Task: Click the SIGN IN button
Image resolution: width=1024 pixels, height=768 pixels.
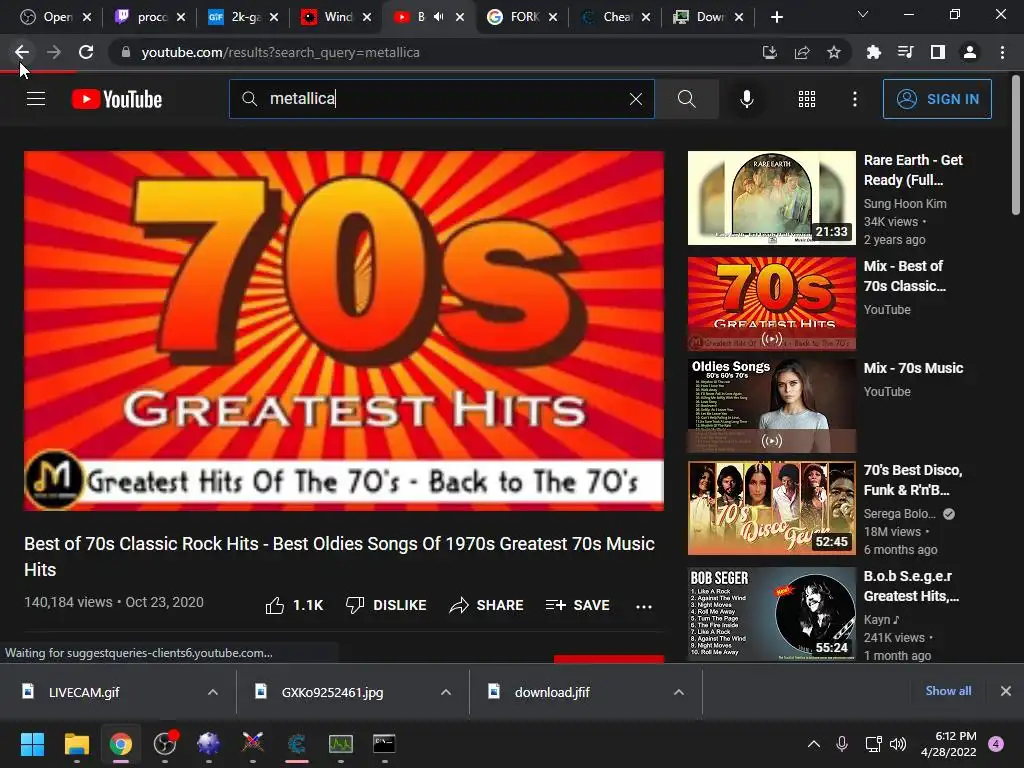Action: (x=937, y=99)
